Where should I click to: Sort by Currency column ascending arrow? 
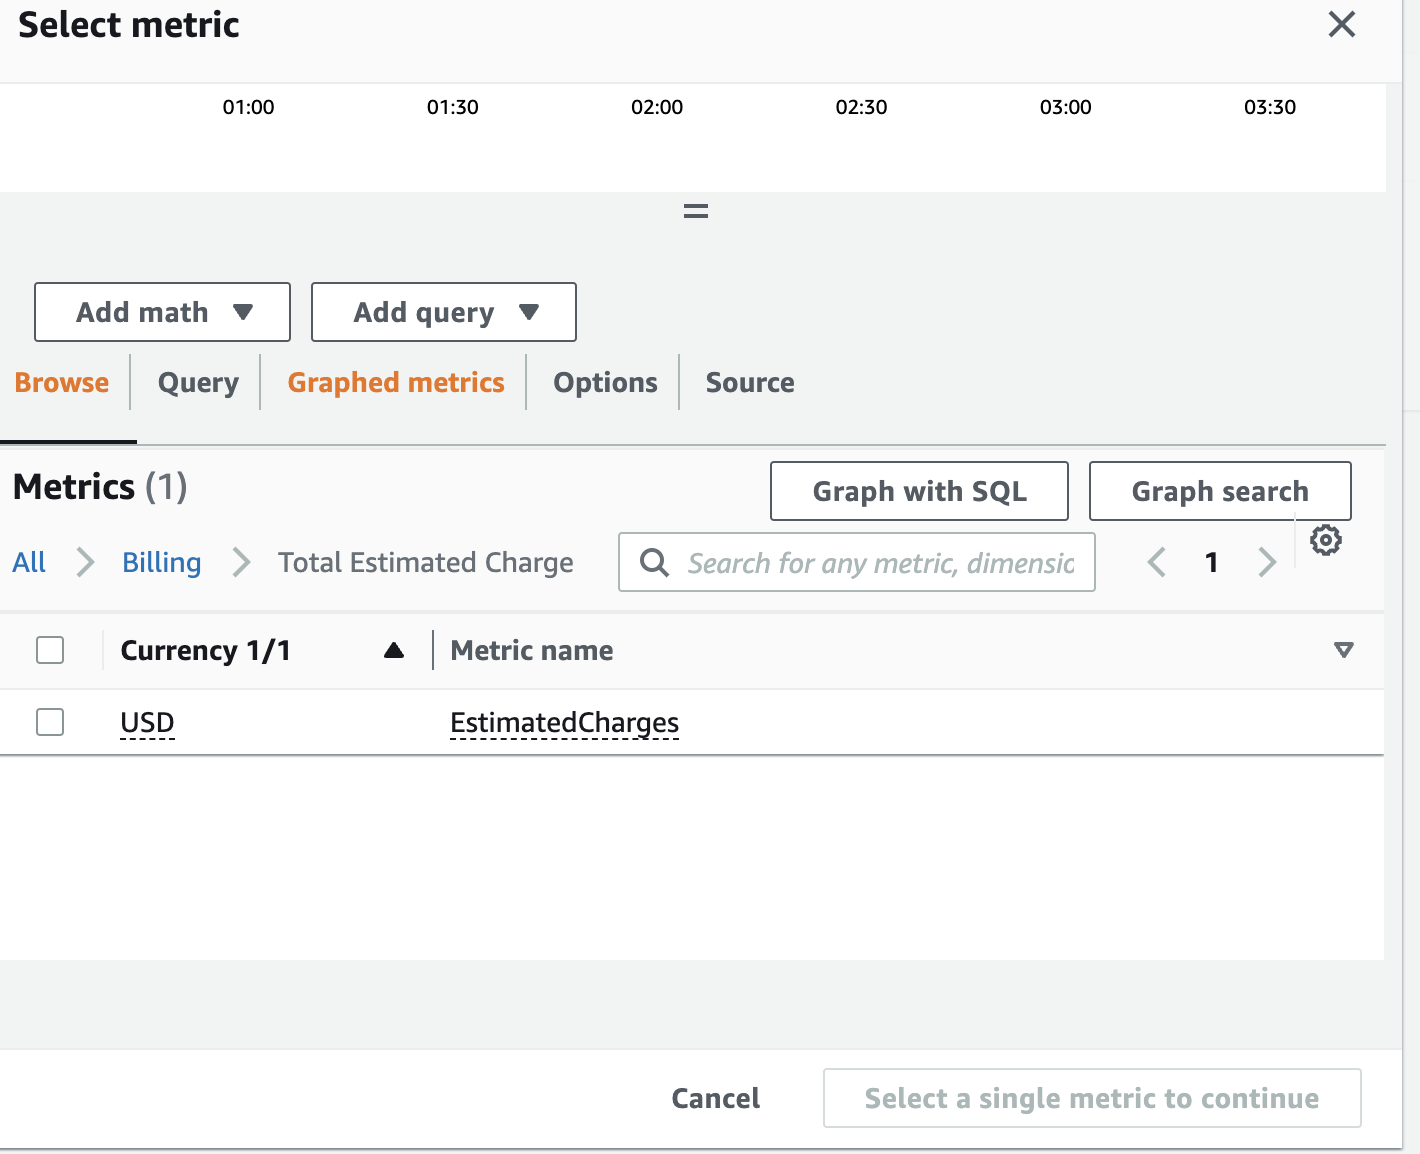click(x=394, y=651)
